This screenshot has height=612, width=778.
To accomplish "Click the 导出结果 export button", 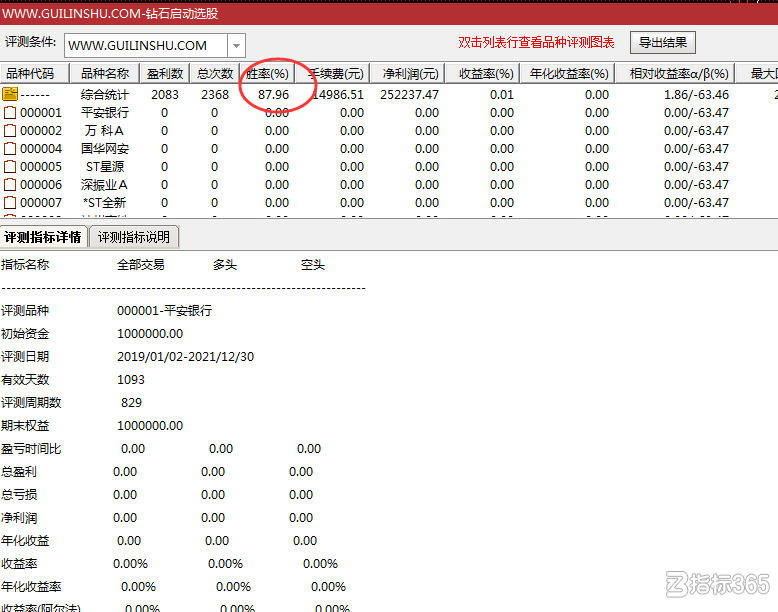I will coord(662,43).
